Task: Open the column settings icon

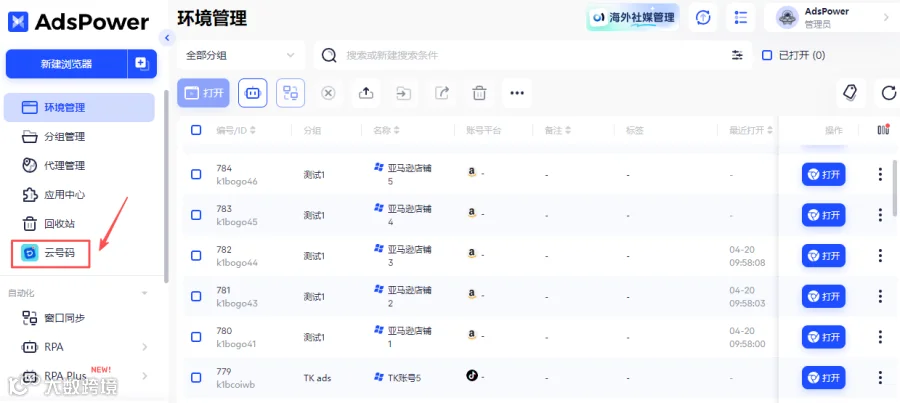Action: click(883, 130)
